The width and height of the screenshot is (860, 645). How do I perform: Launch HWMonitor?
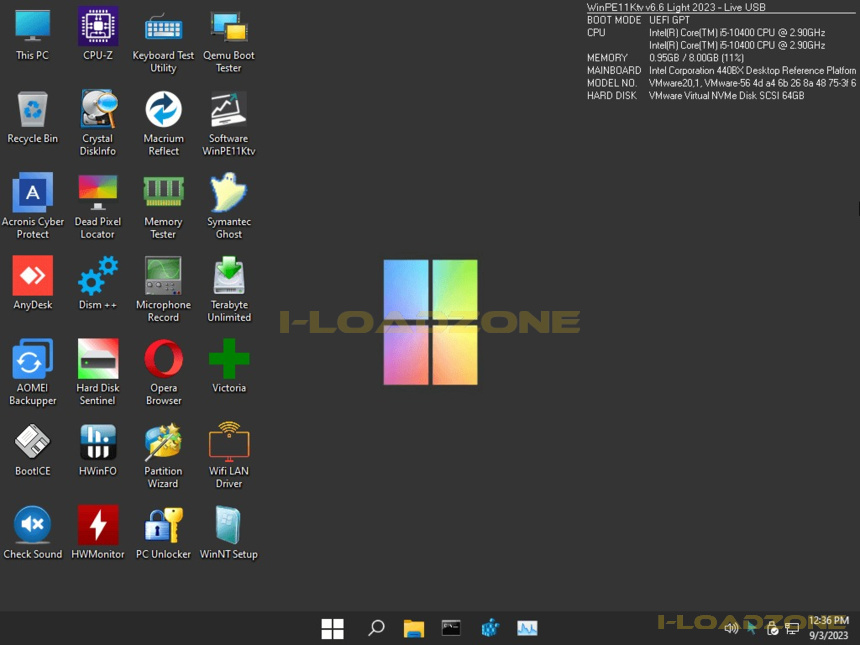98,533
